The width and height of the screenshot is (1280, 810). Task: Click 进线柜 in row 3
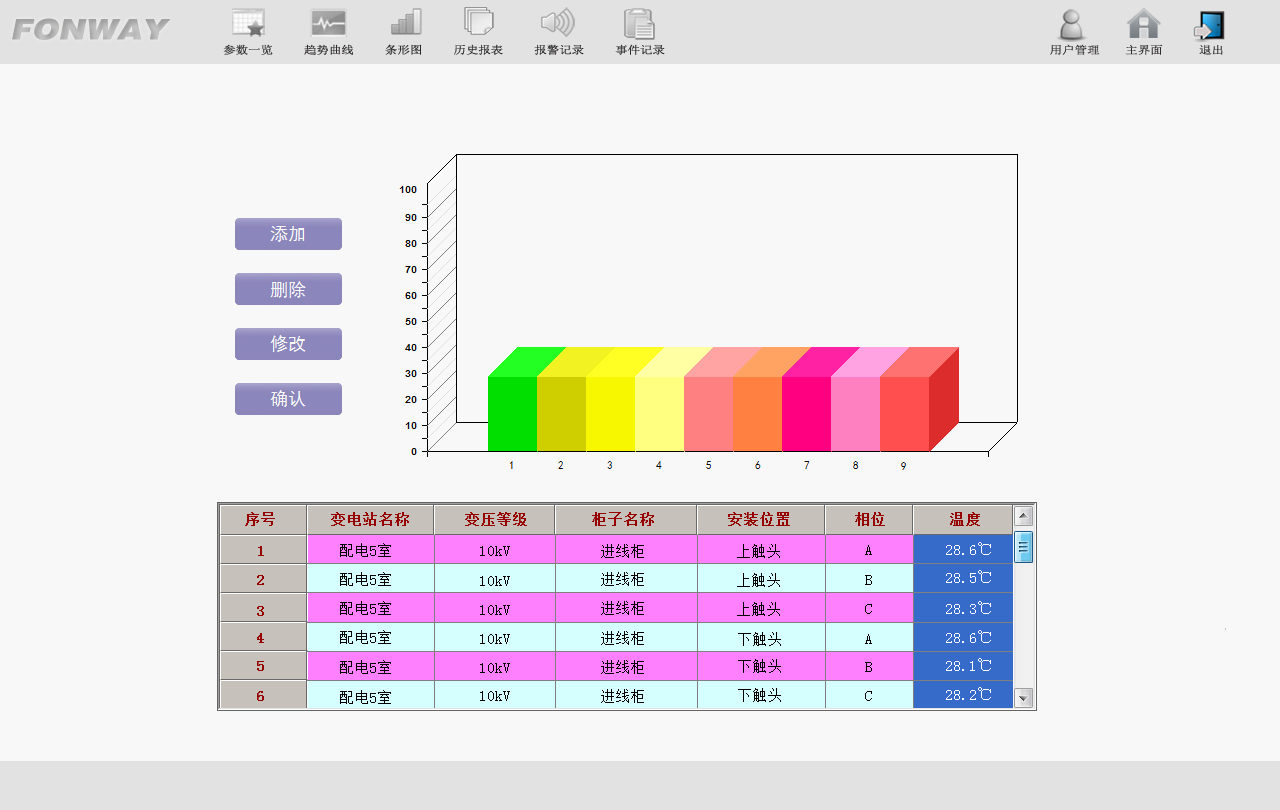(x=622, y=608)
